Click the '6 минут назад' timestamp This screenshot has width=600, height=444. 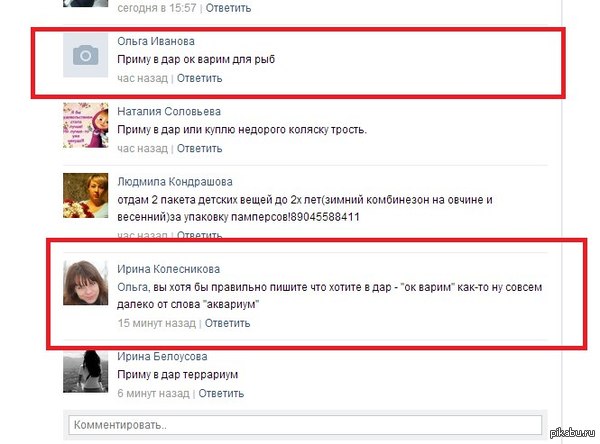click(x=153, y=393)
